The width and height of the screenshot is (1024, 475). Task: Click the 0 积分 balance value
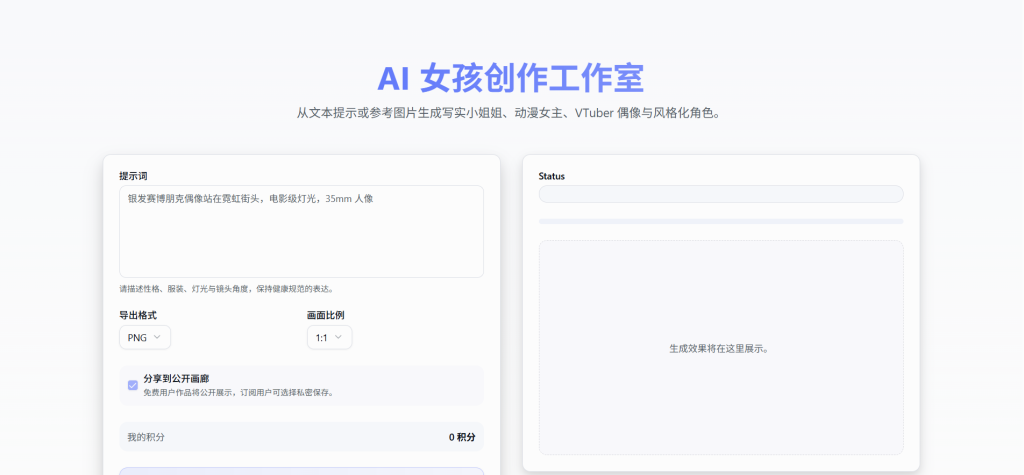[462, 437]
